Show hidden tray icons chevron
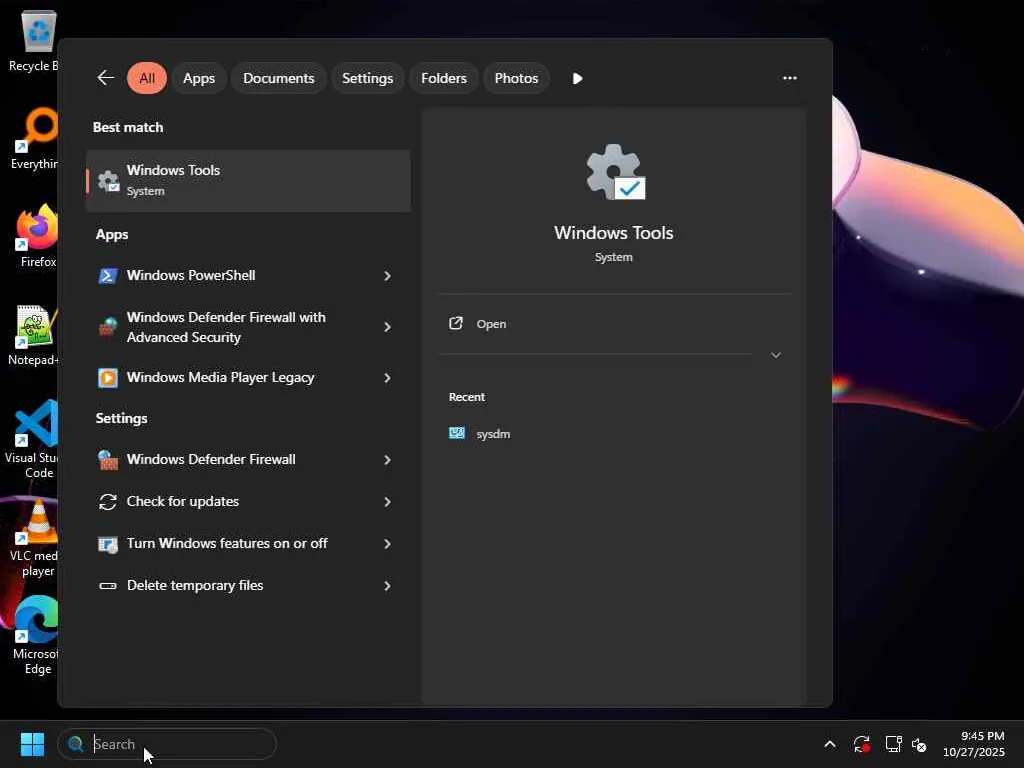This screenshot has width=1024, height=768. [829, 744]
